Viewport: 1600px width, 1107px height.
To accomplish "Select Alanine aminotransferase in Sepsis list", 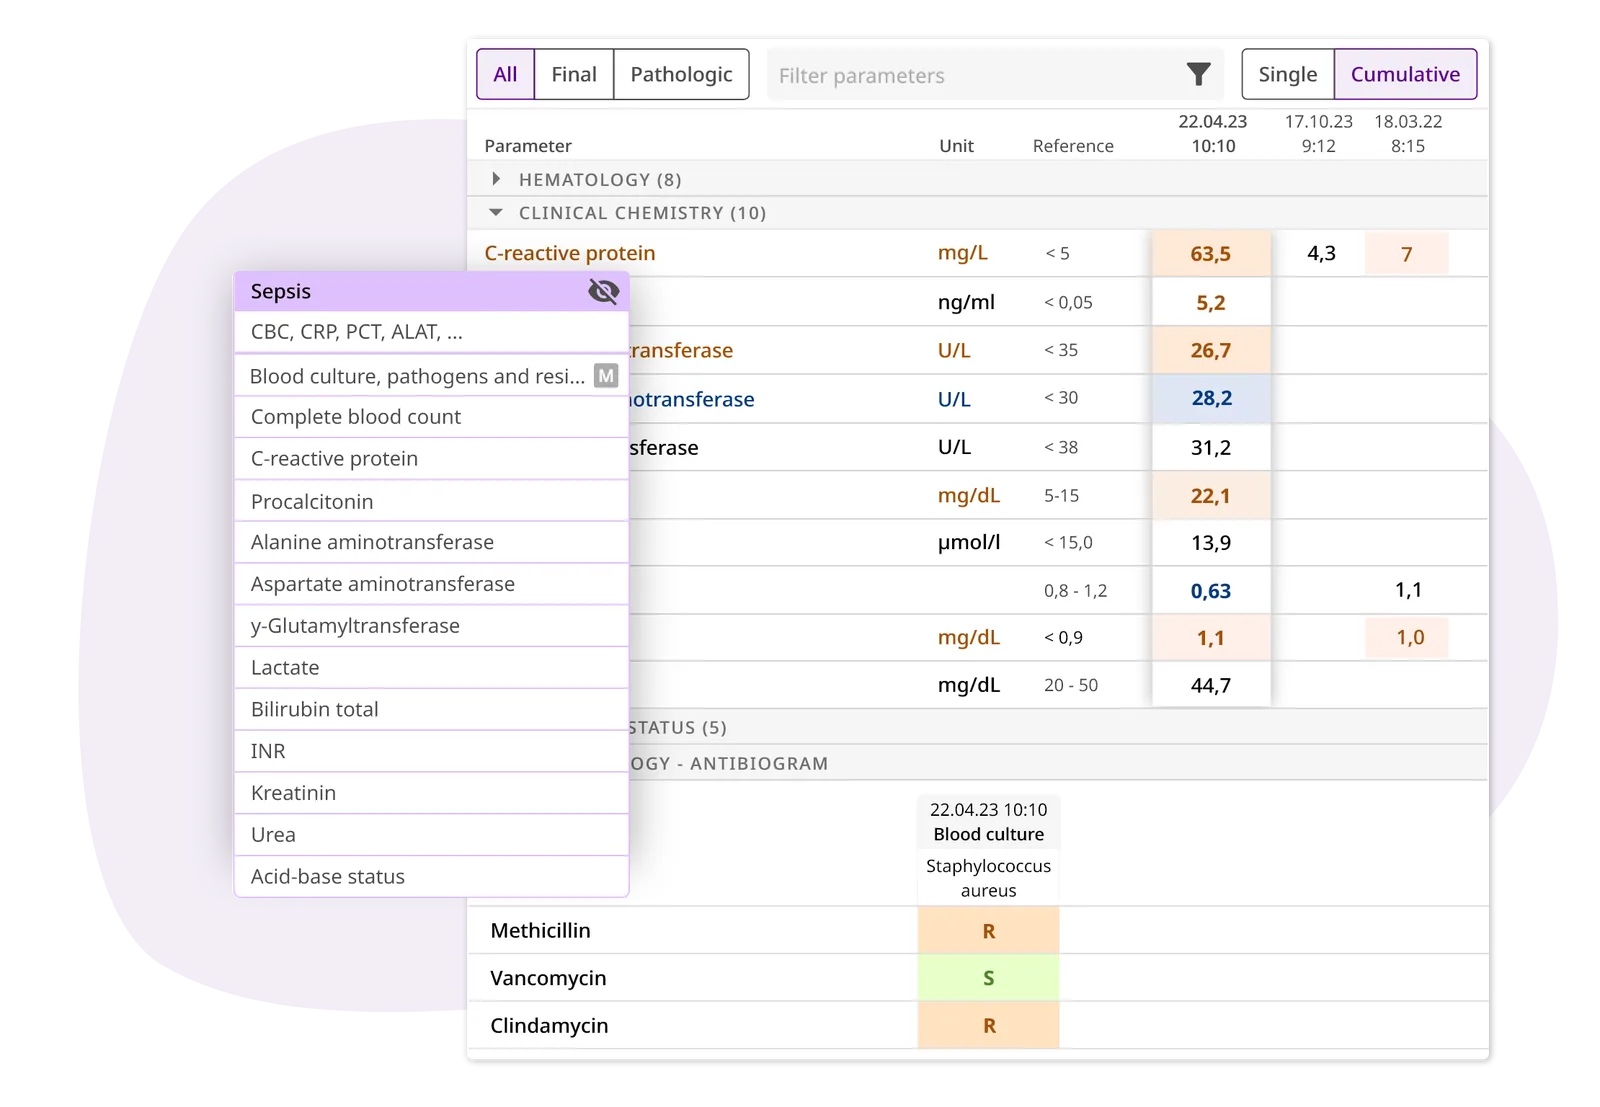I will coord(431,542).
